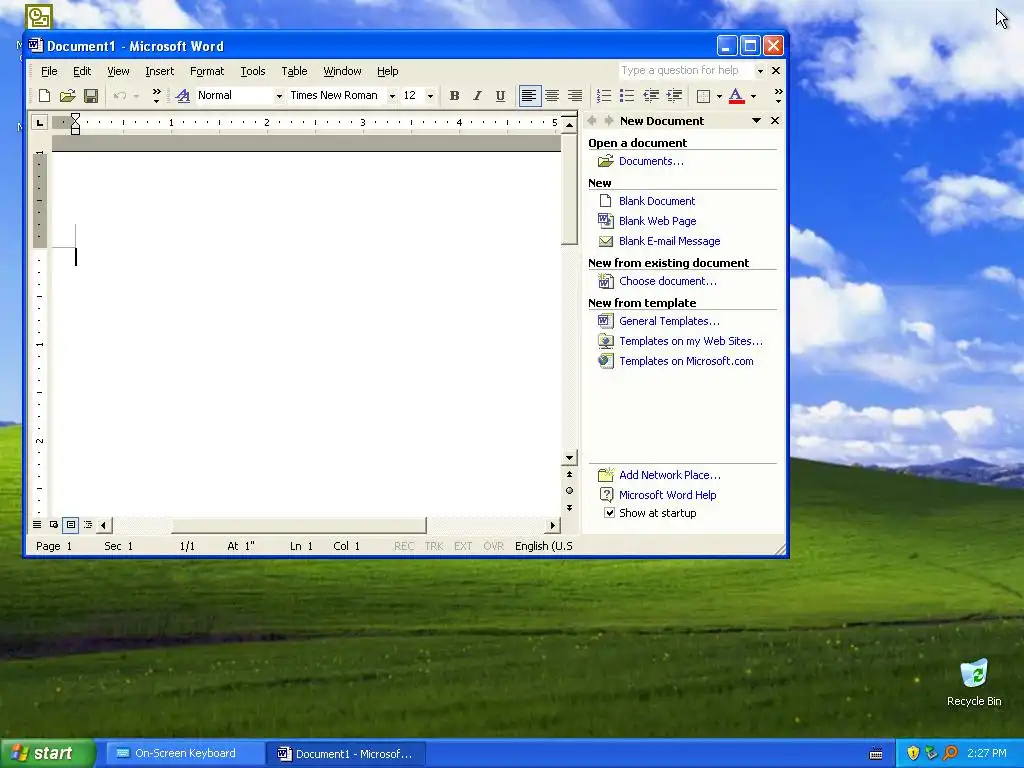The height and width of the screenshot is (768, 1024).
Task: Toggle OVR overtype indicator
Action: click(494, 546)
